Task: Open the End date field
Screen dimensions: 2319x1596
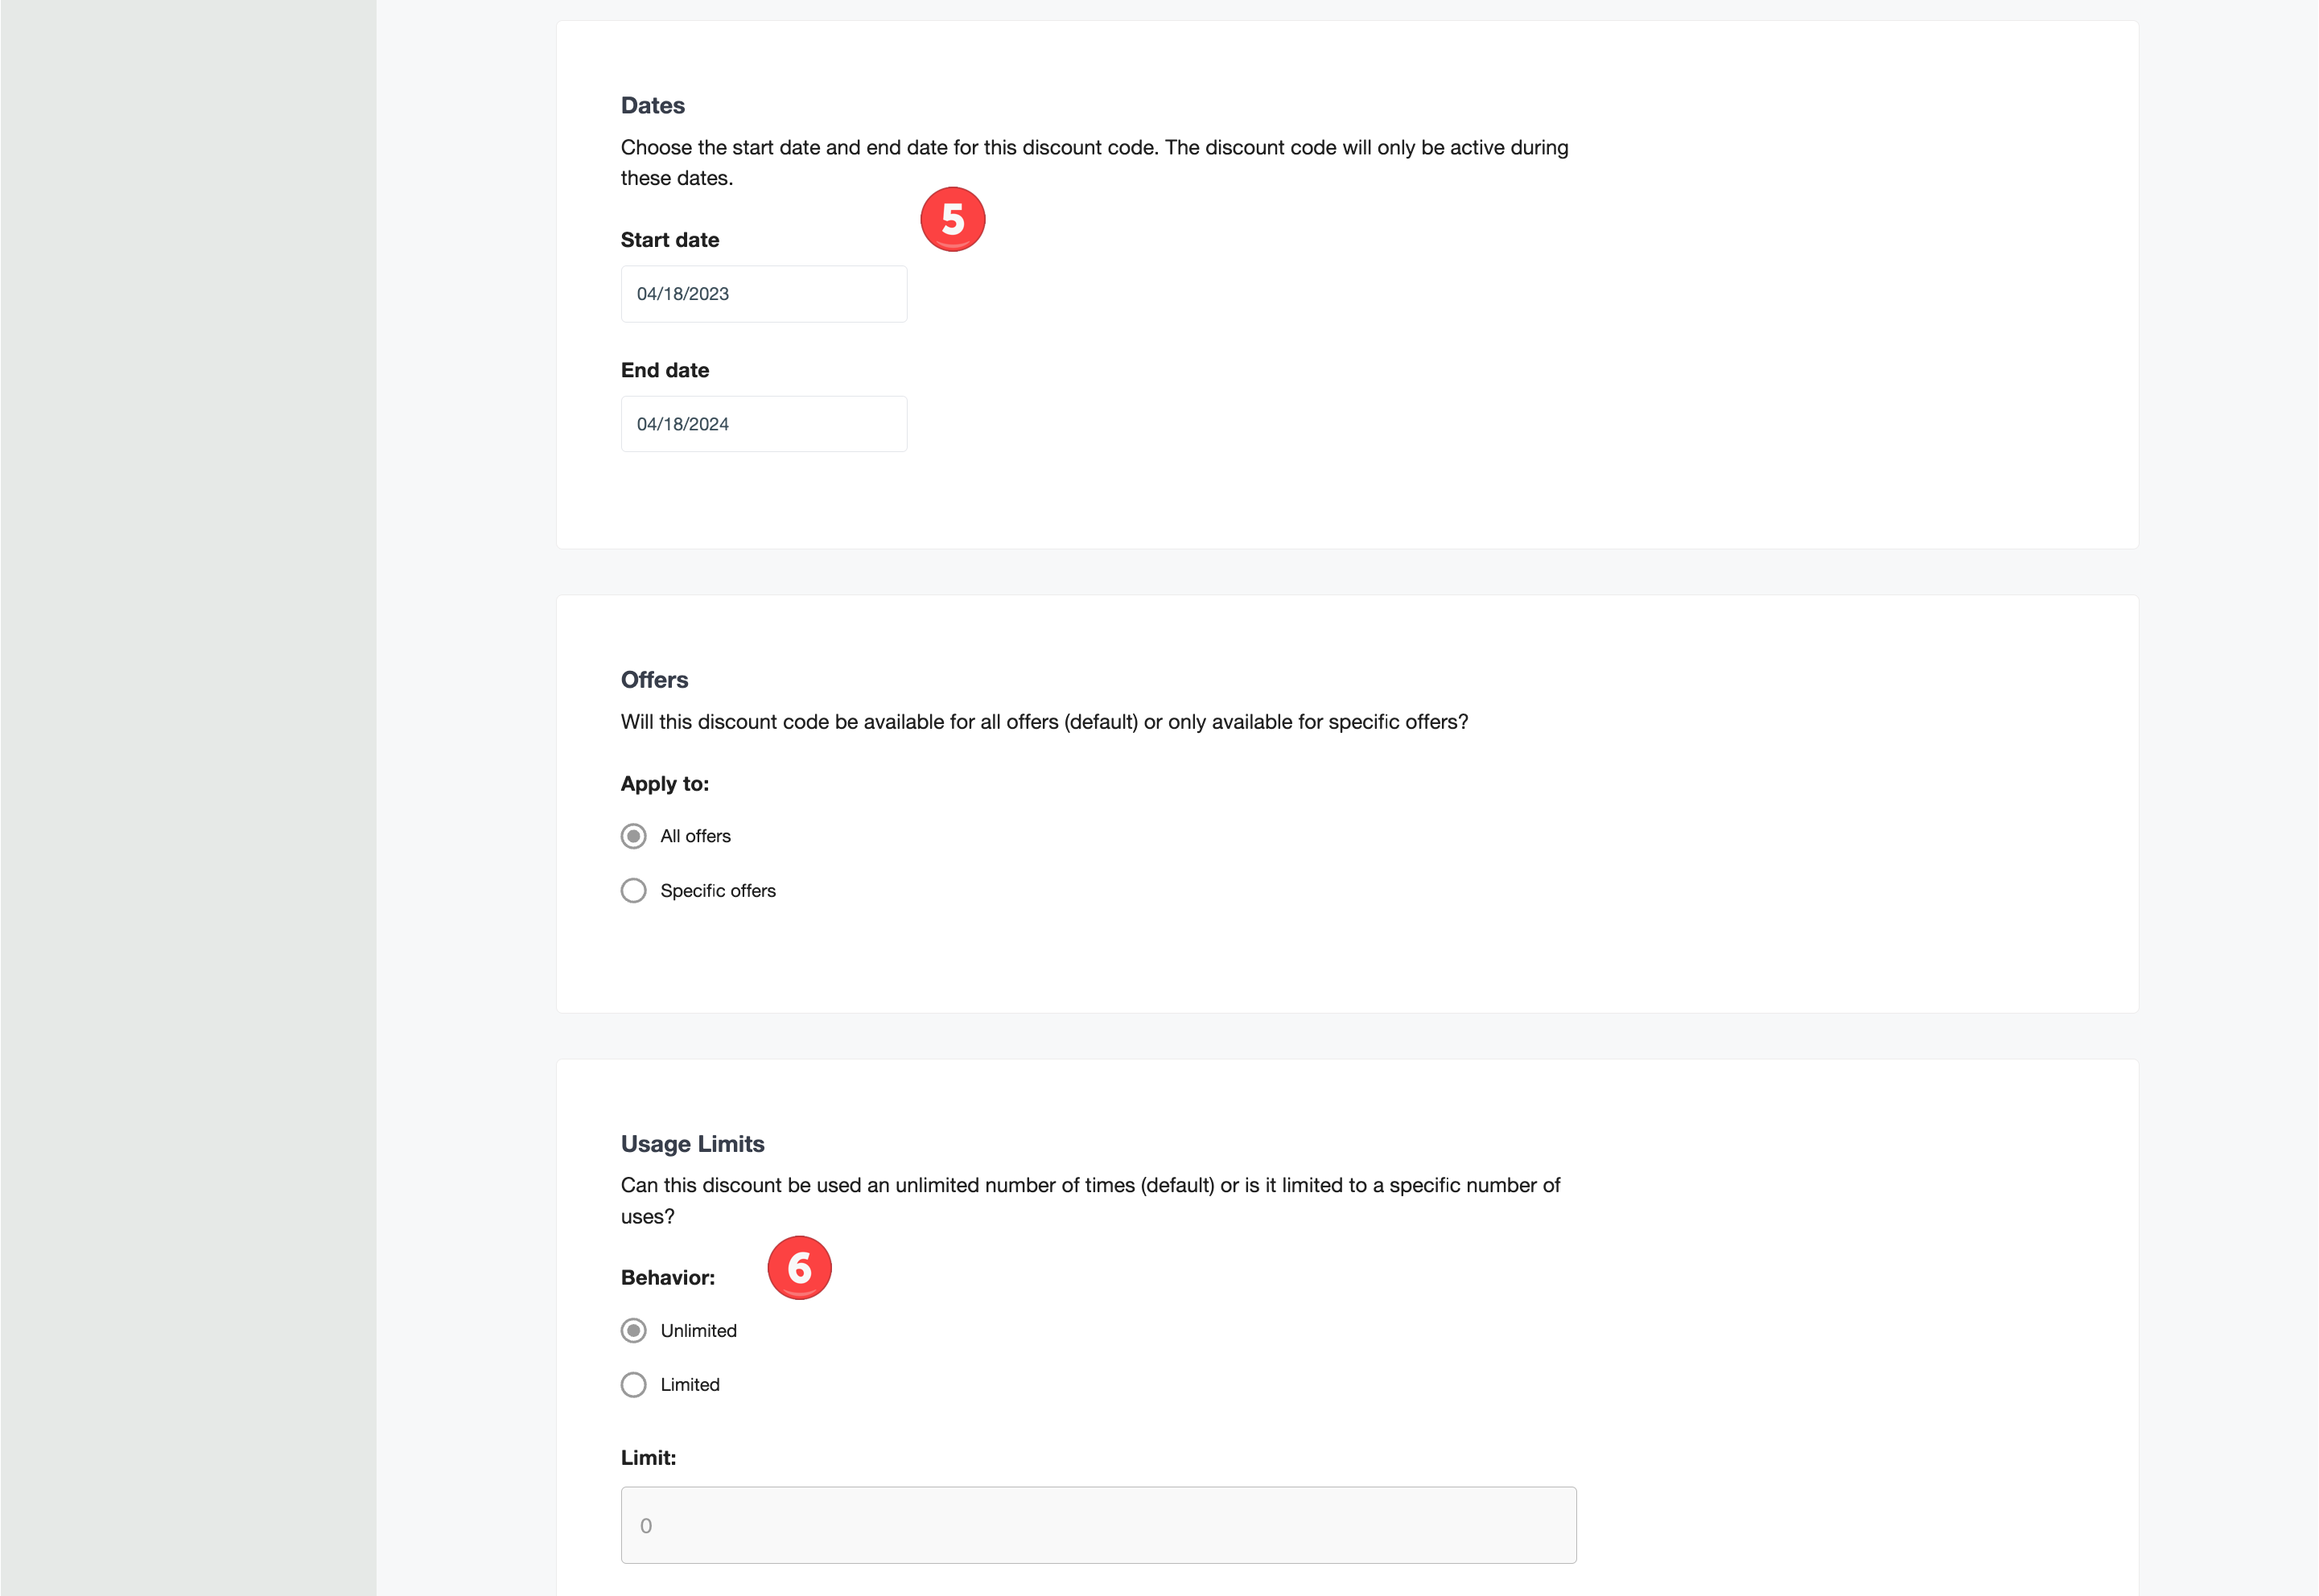Action: [x=764, y=424]
